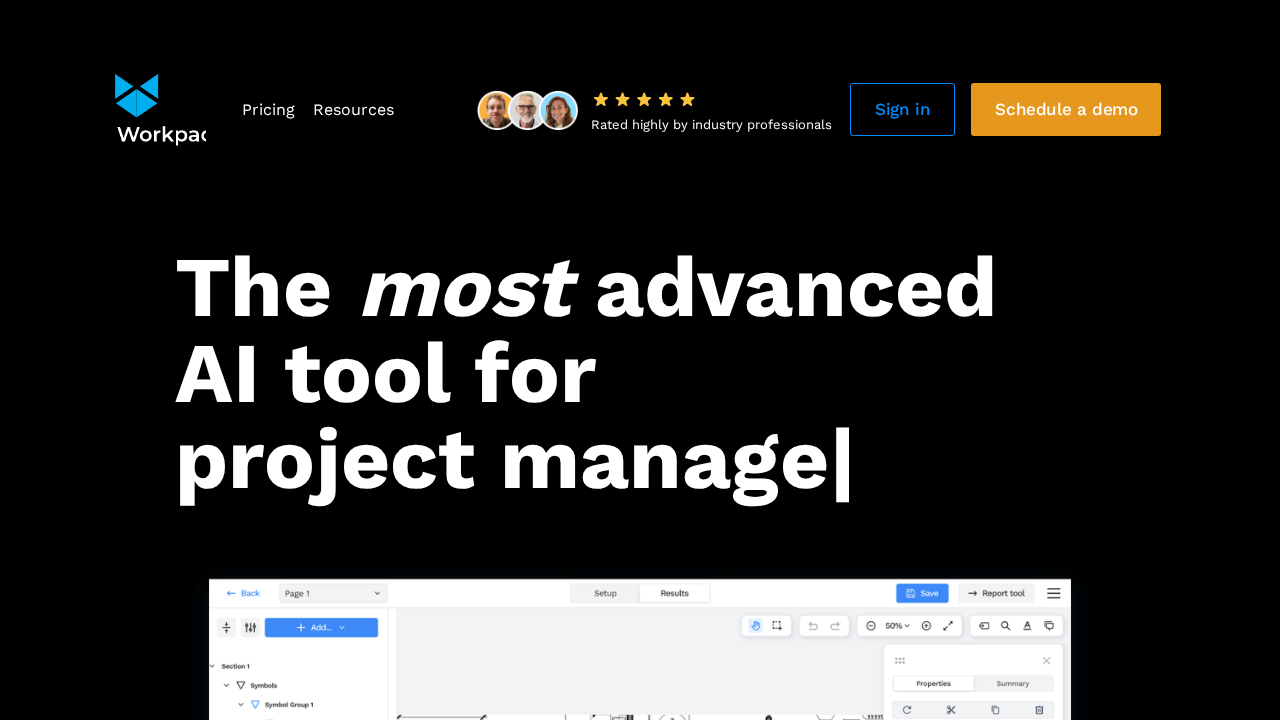Click the trash delete icon
1280x720 pixels.
1039,710
